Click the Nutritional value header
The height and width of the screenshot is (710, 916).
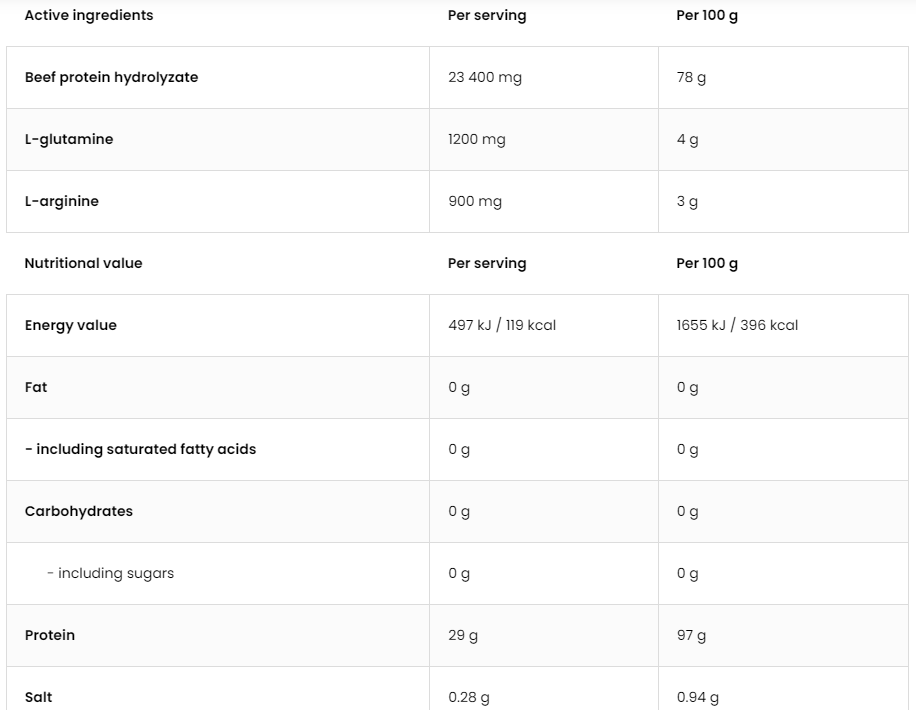(x=83, y=263)
